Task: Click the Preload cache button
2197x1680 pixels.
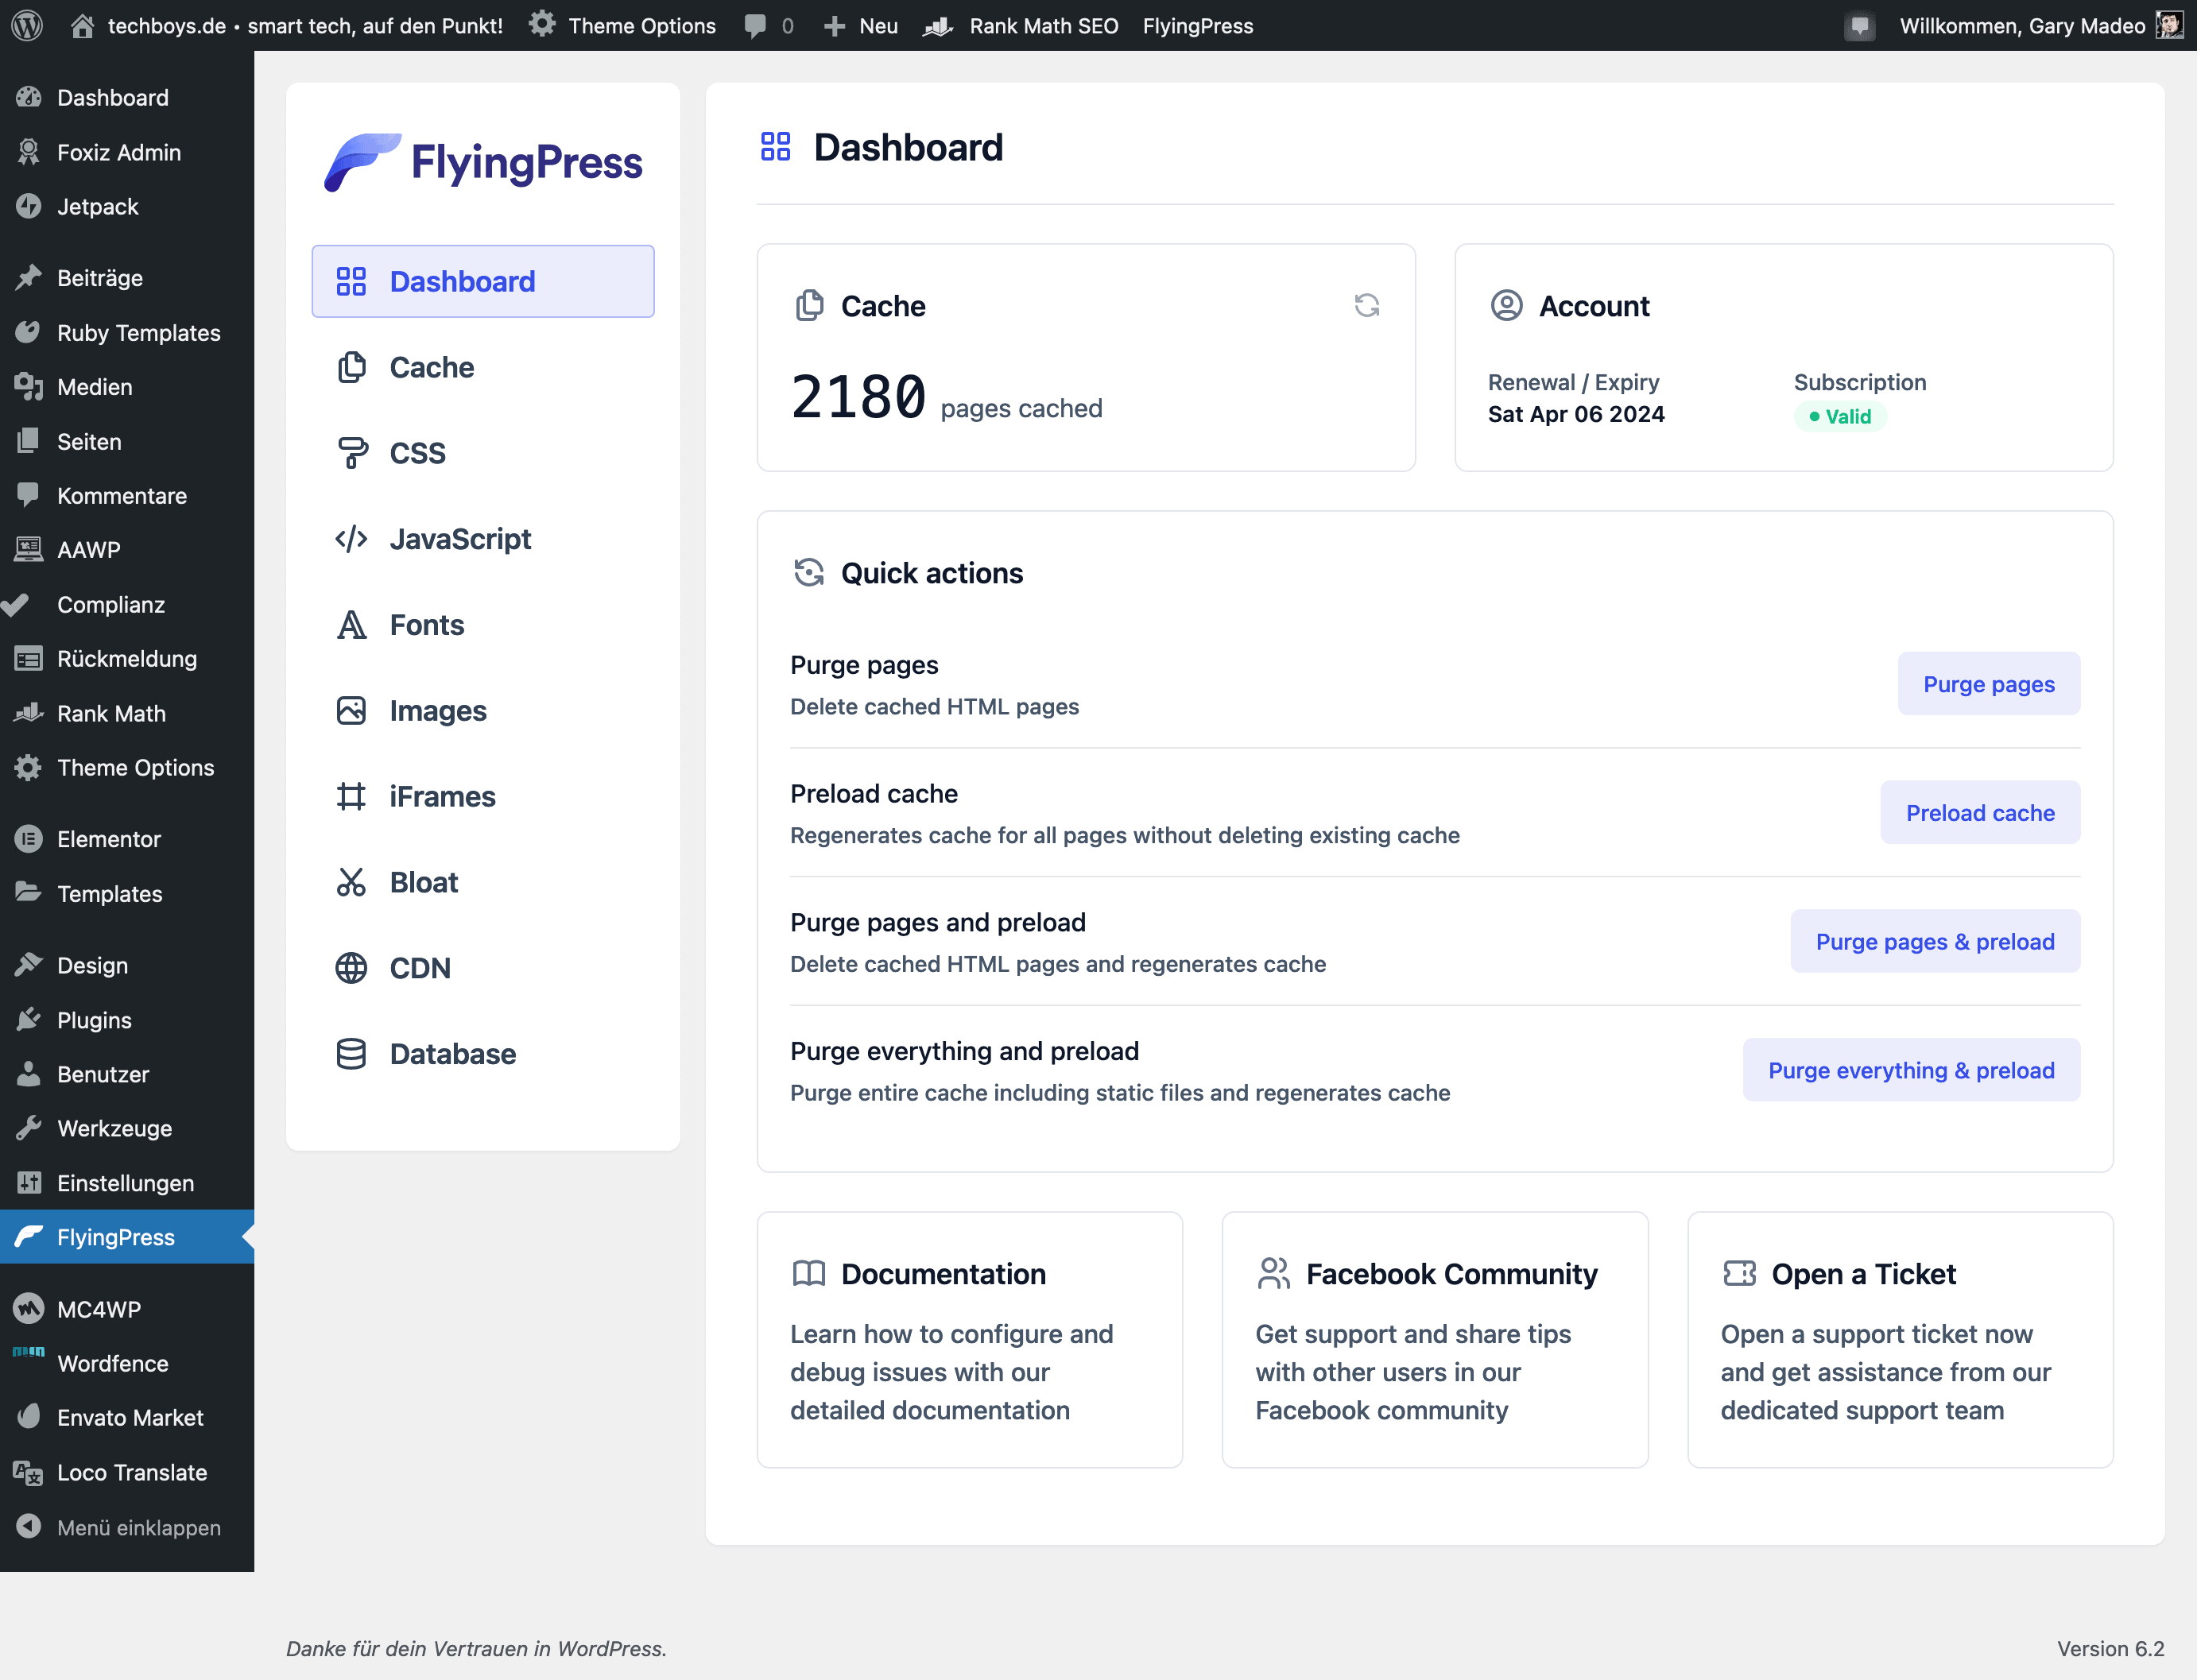Action: point(1980,813)
